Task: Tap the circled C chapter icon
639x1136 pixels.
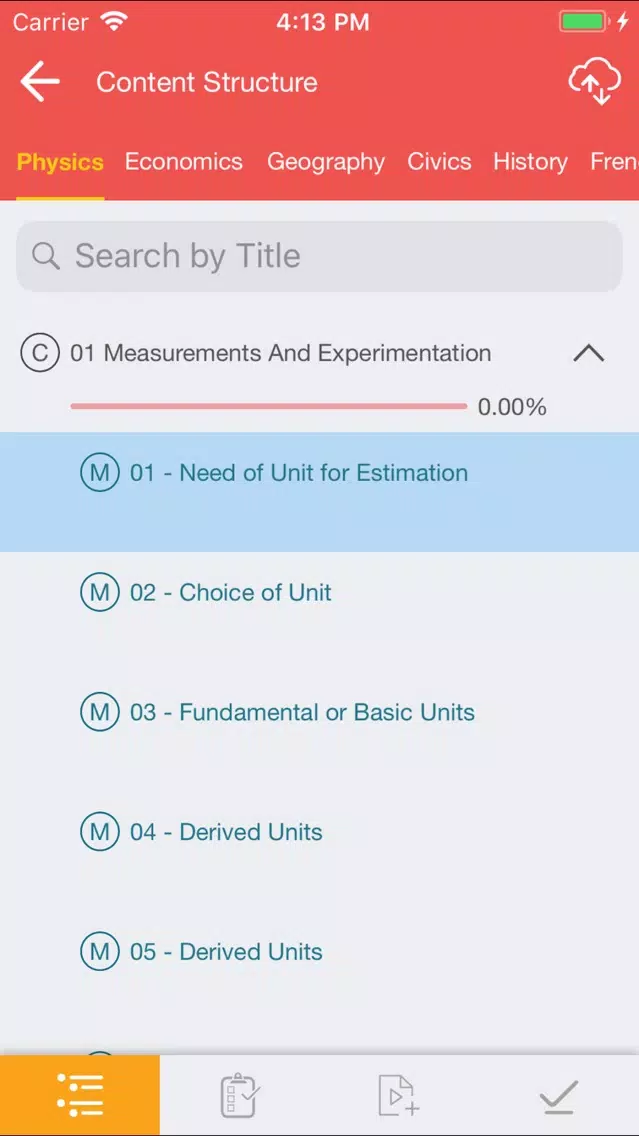Action: (39, 353)
